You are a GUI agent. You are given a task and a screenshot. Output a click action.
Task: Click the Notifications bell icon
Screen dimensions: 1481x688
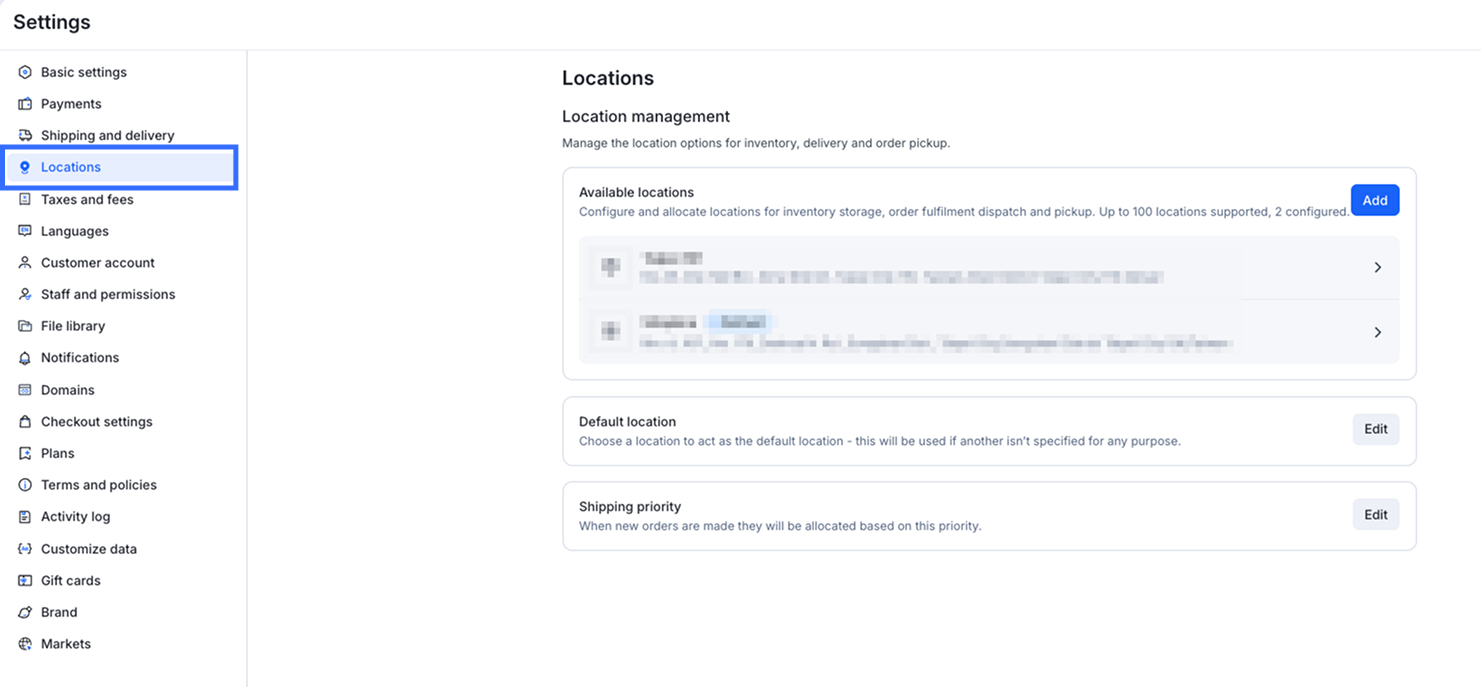[25, 358]
